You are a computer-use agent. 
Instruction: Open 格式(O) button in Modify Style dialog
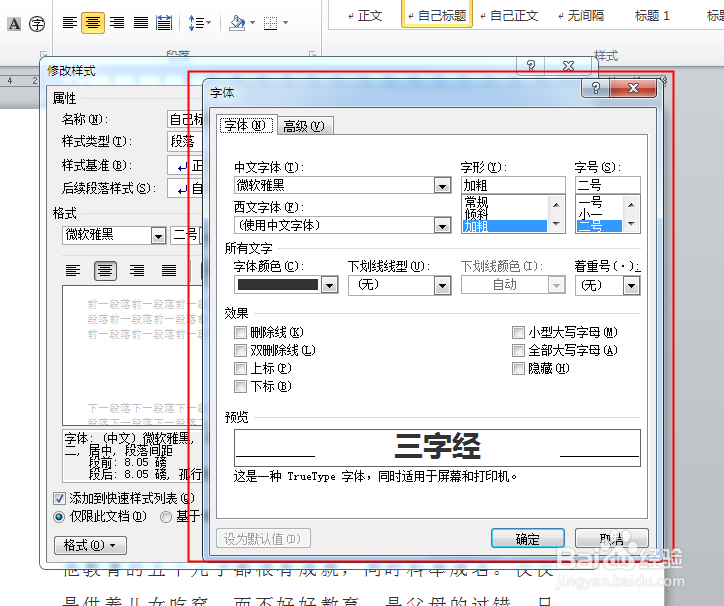click(x=90, y=545)
